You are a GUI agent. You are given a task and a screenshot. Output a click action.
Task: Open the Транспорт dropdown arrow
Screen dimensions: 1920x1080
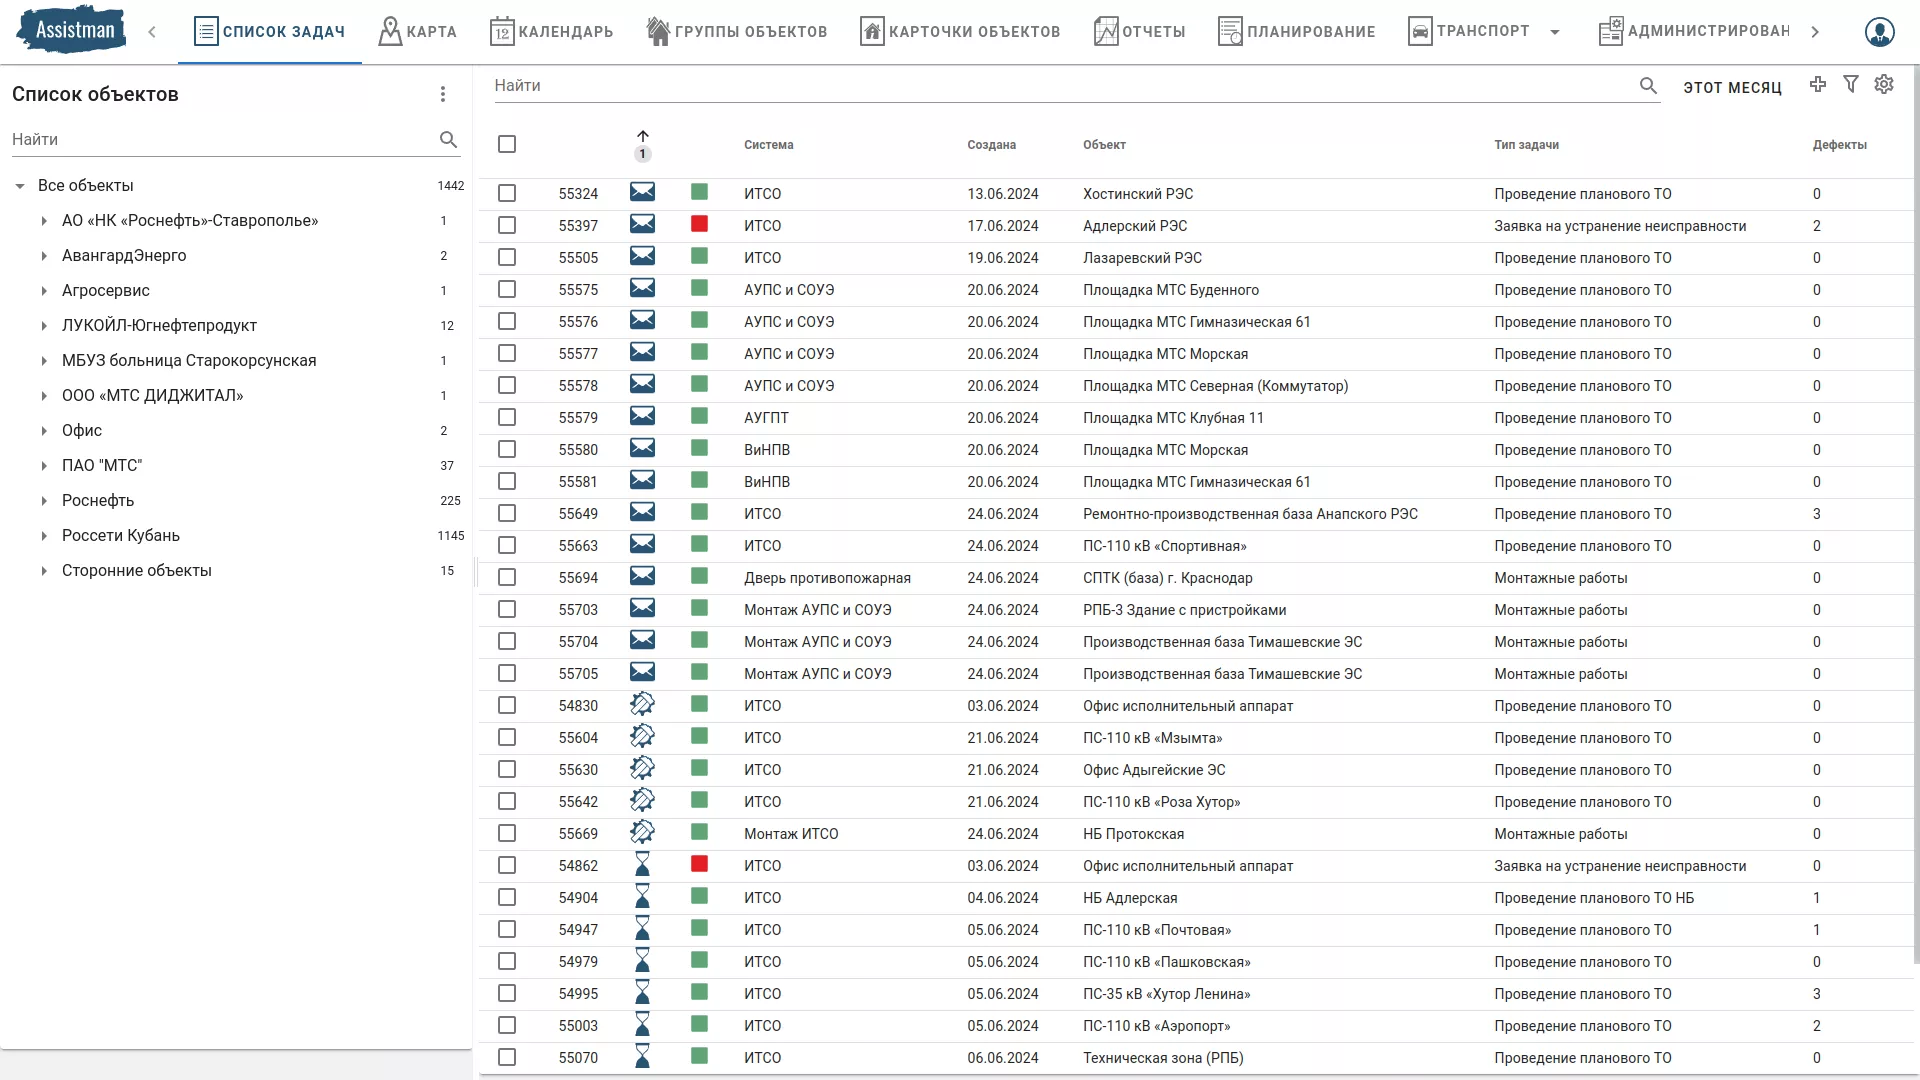1555,32
